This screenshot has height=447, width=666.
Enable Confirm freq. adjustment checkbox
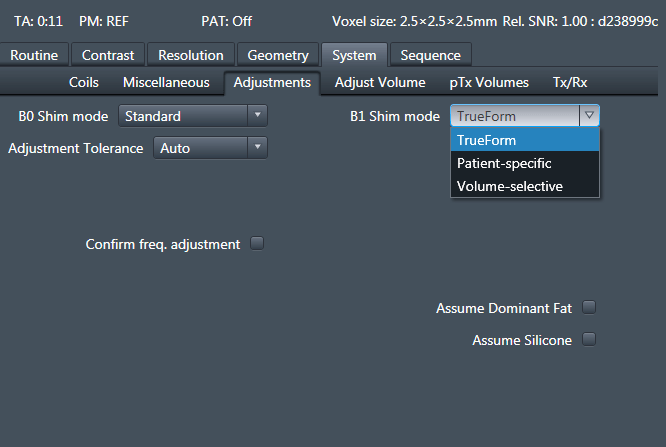click(257, 243)
